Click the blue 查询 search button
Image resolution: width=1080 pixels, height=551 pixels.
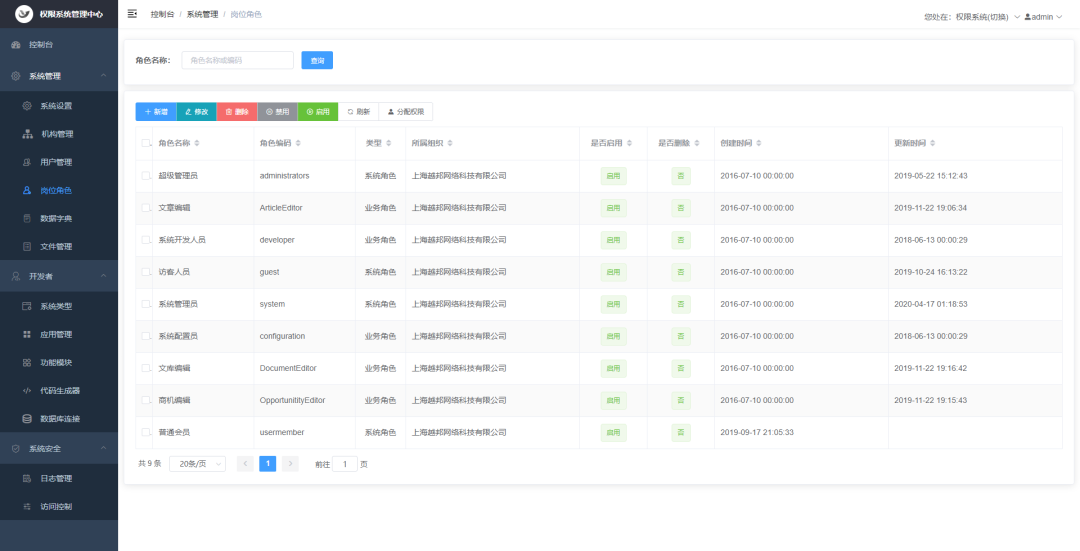(x=318, y=61)
